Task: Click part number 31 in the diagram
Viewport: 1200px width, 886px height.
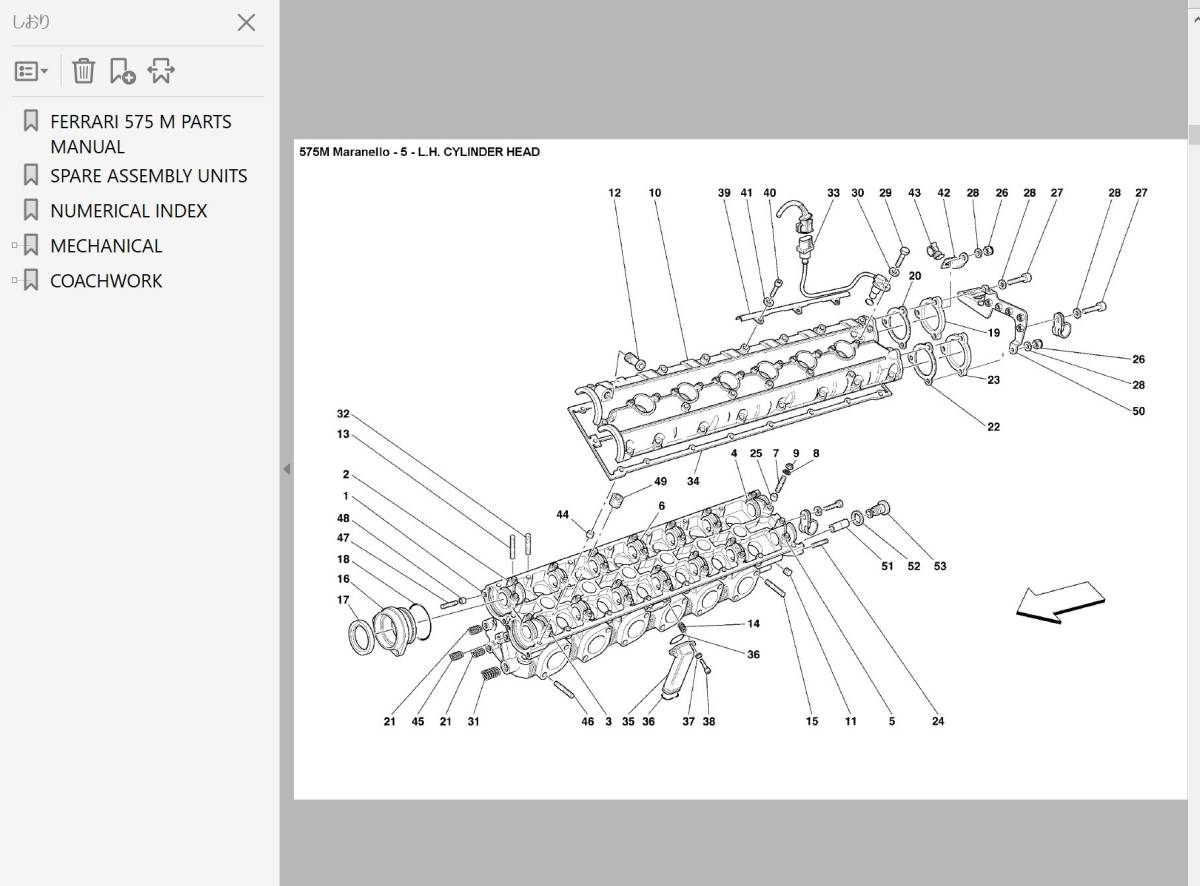Action: [x=473, y=721]
